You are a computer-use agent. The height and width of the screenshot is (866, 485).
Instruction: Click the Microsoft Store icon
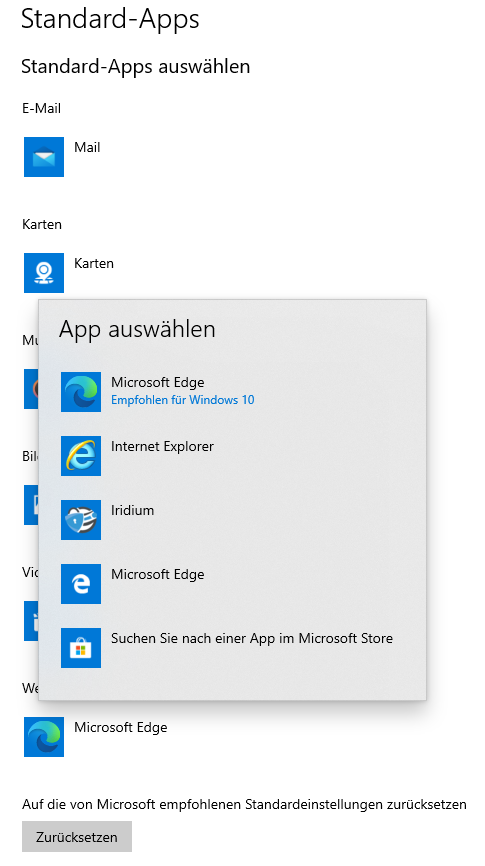click(x=81, y=648)
